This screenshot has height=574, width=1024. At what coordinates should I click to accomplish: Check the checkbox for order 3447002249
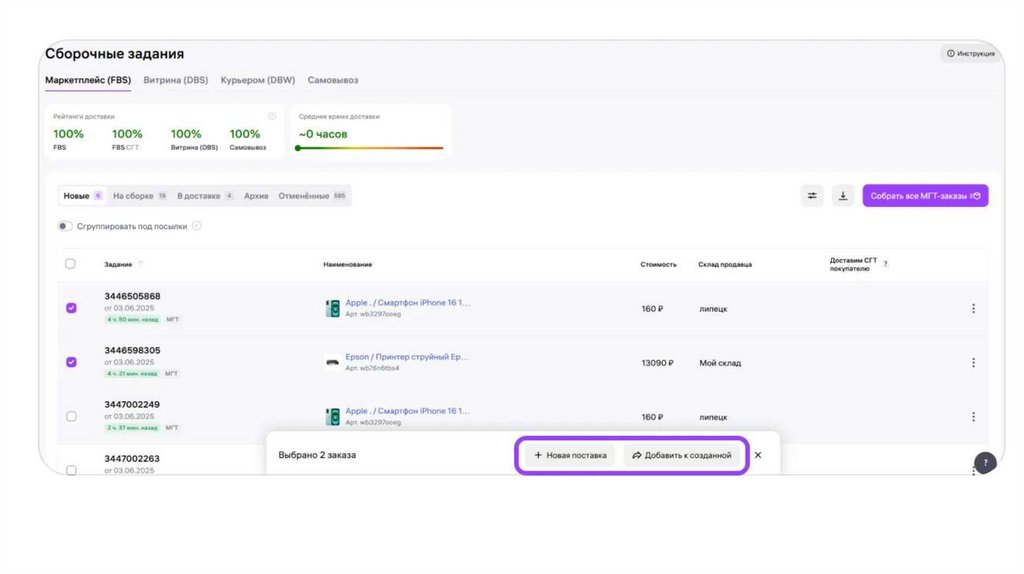[71, 416]
